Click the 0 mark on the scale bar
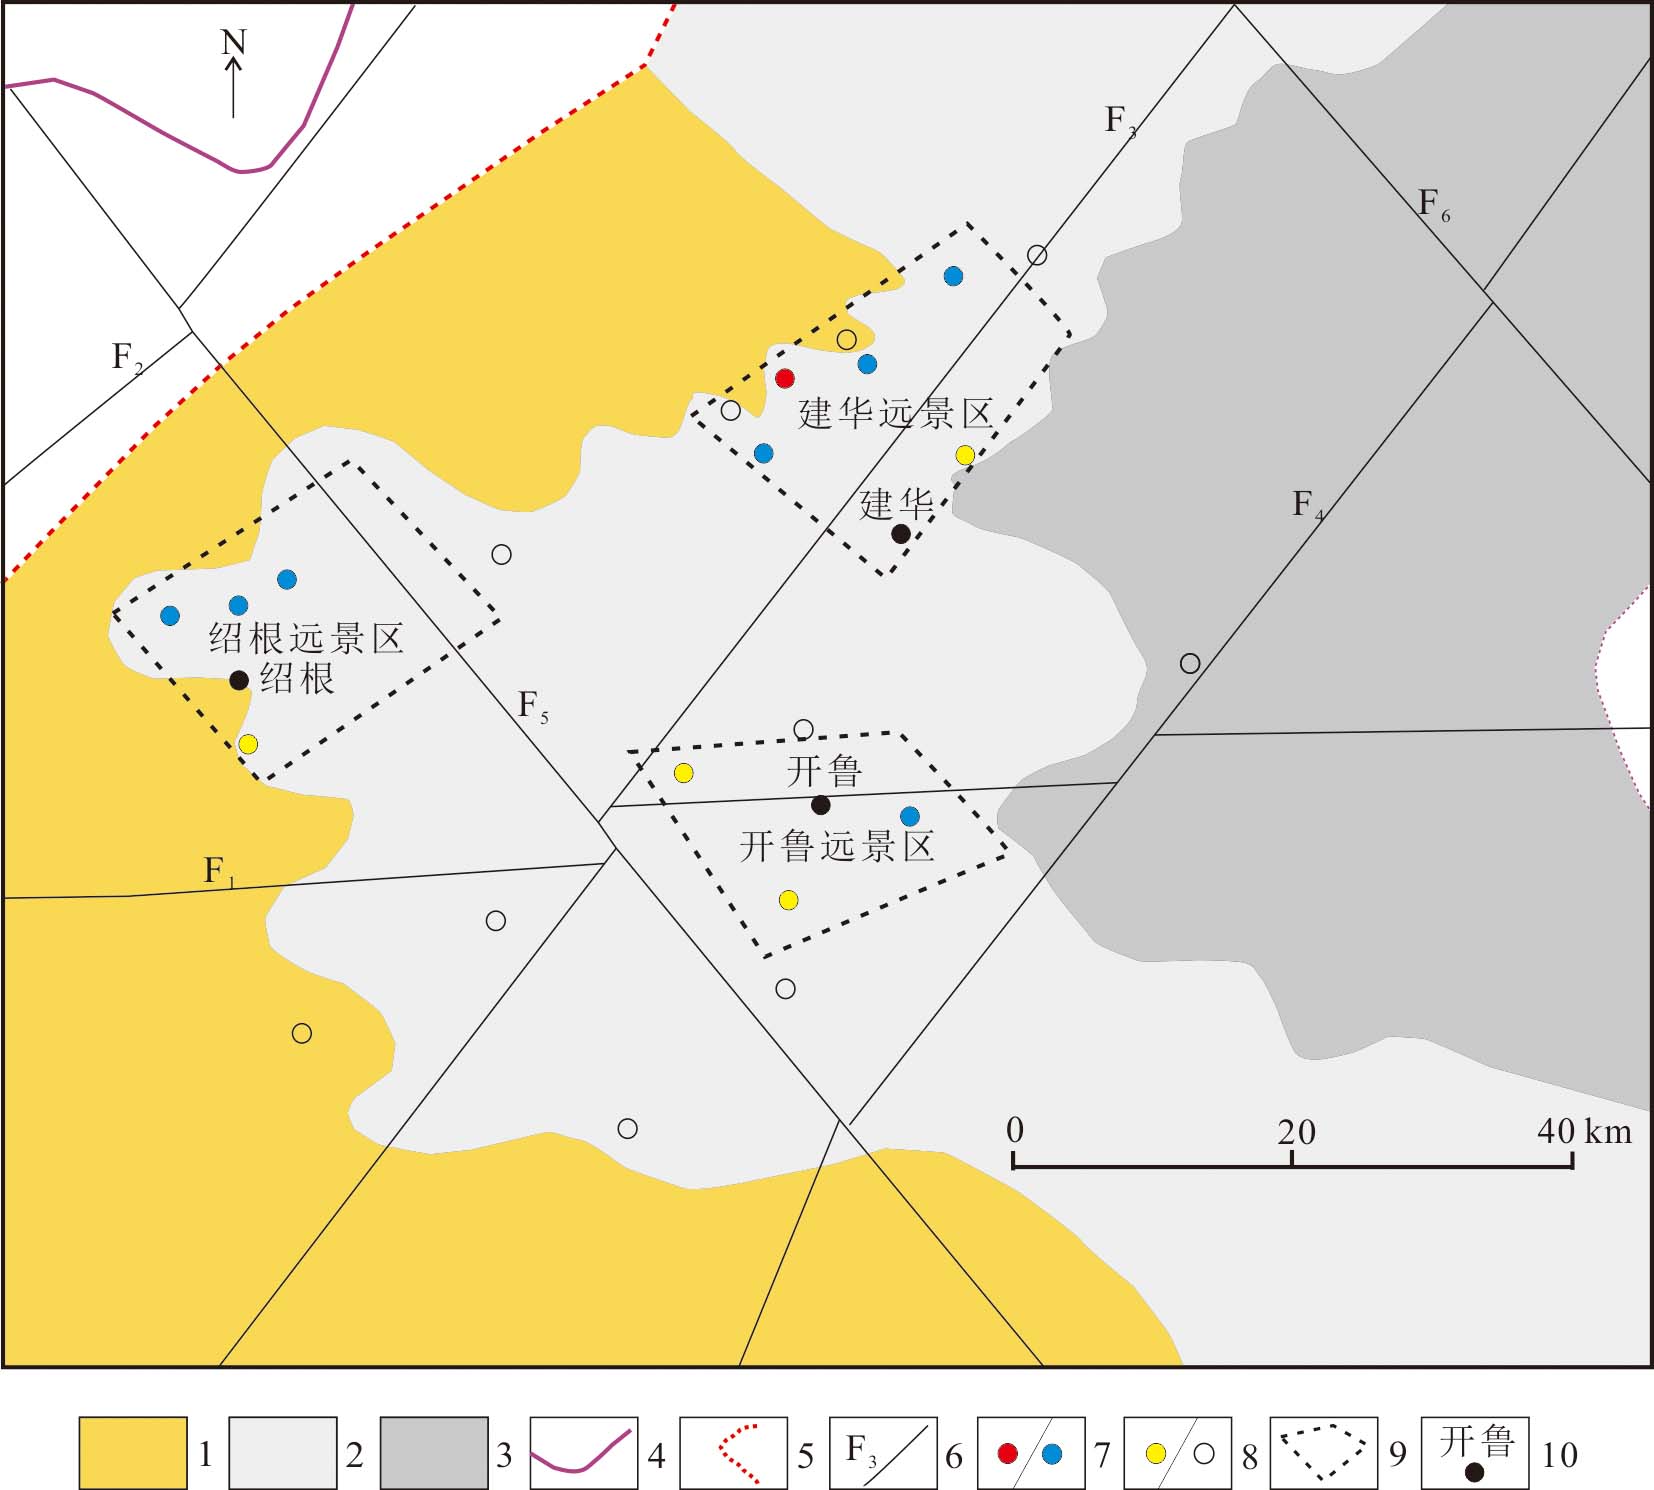The width and height of the screenshot is (1654, 1490). pyautogui.click(x=1015, y=1131)
